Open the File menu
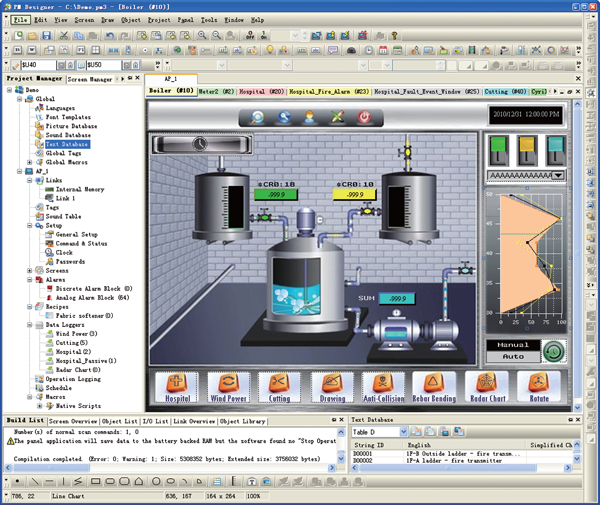 pyautogui.click(x=20, y=20)
